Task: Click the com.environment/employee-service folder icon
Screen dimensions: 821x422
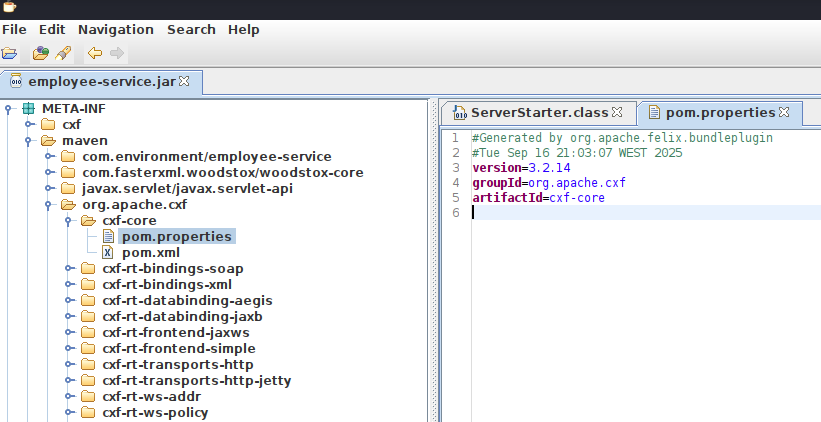Action: pos(68,157)
